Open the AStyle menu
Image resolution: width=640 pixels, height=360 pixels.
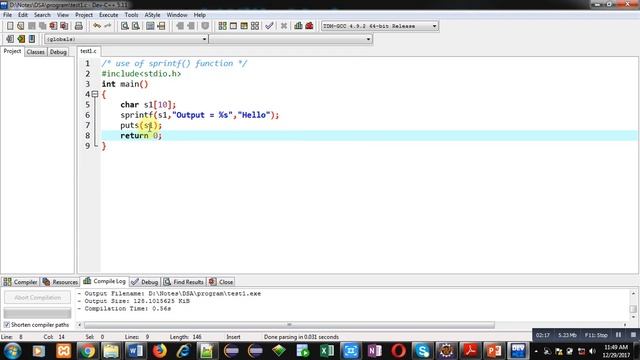tap(152, 15)
